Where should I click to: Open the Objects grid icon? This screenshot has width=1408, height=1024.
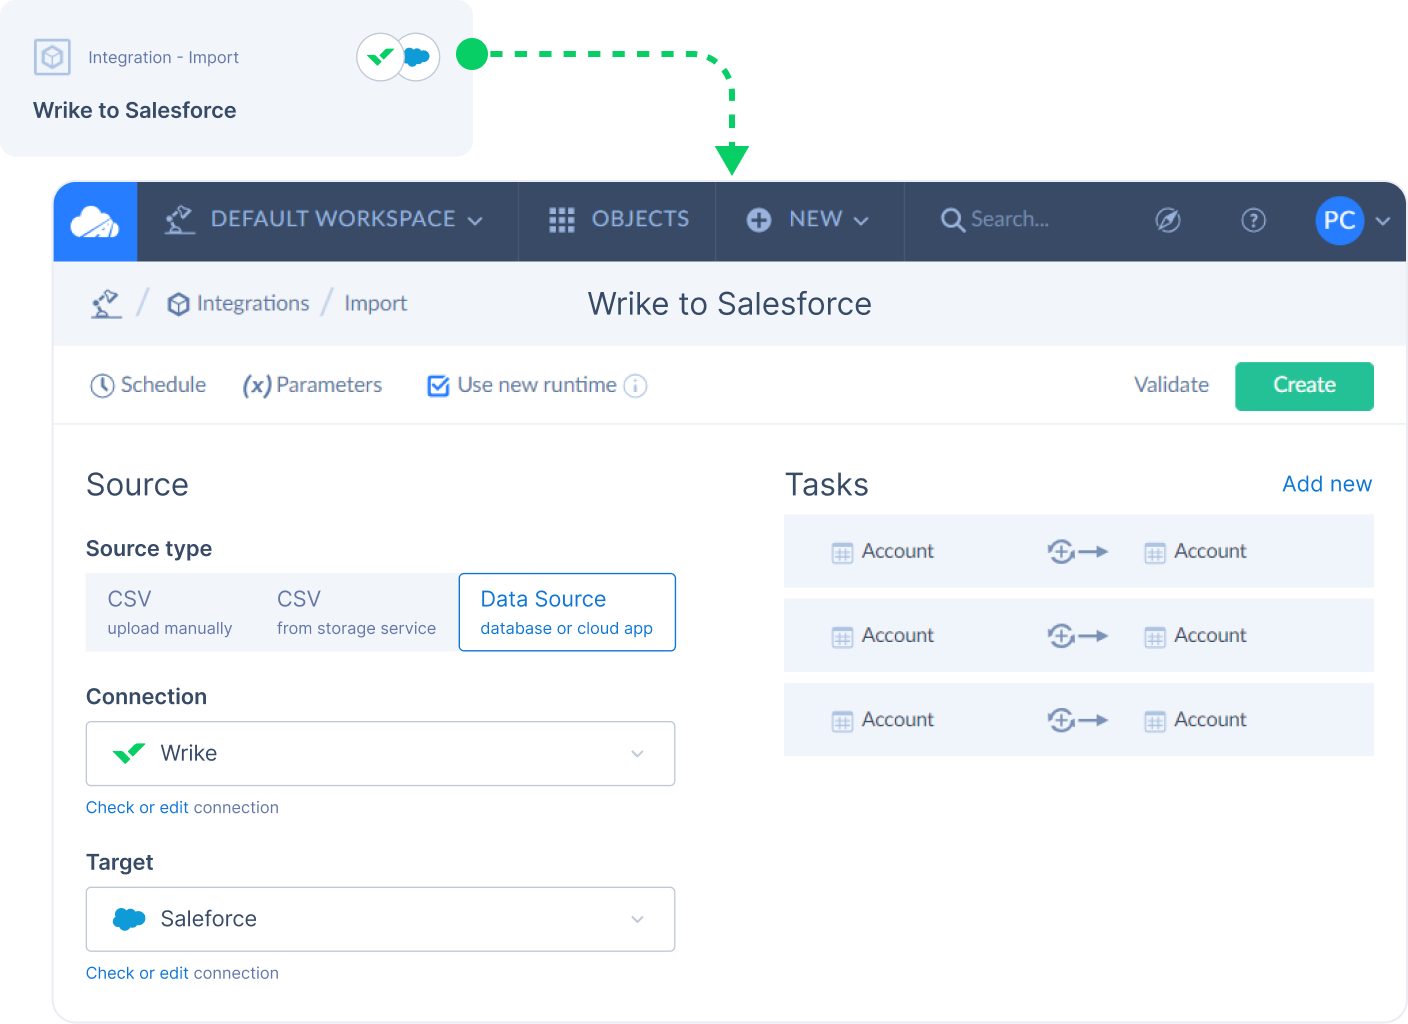click(x=562, y=220)
